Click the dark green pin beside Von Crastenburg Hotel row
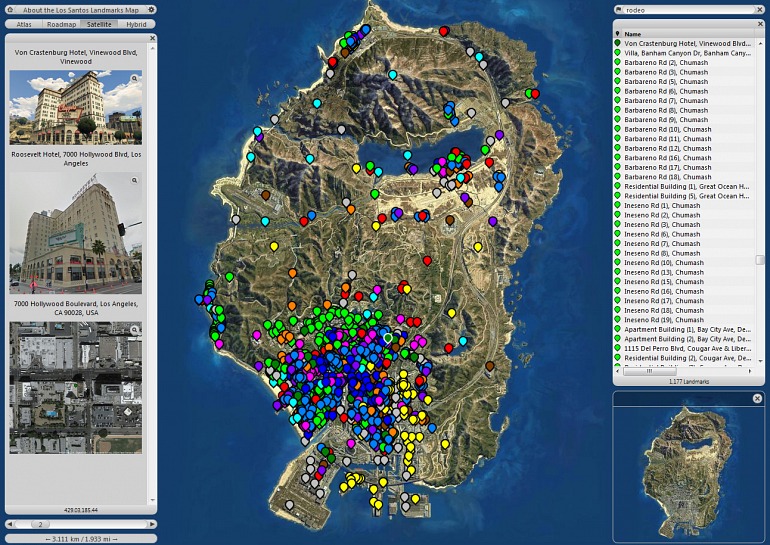 [x=617, y=43]
